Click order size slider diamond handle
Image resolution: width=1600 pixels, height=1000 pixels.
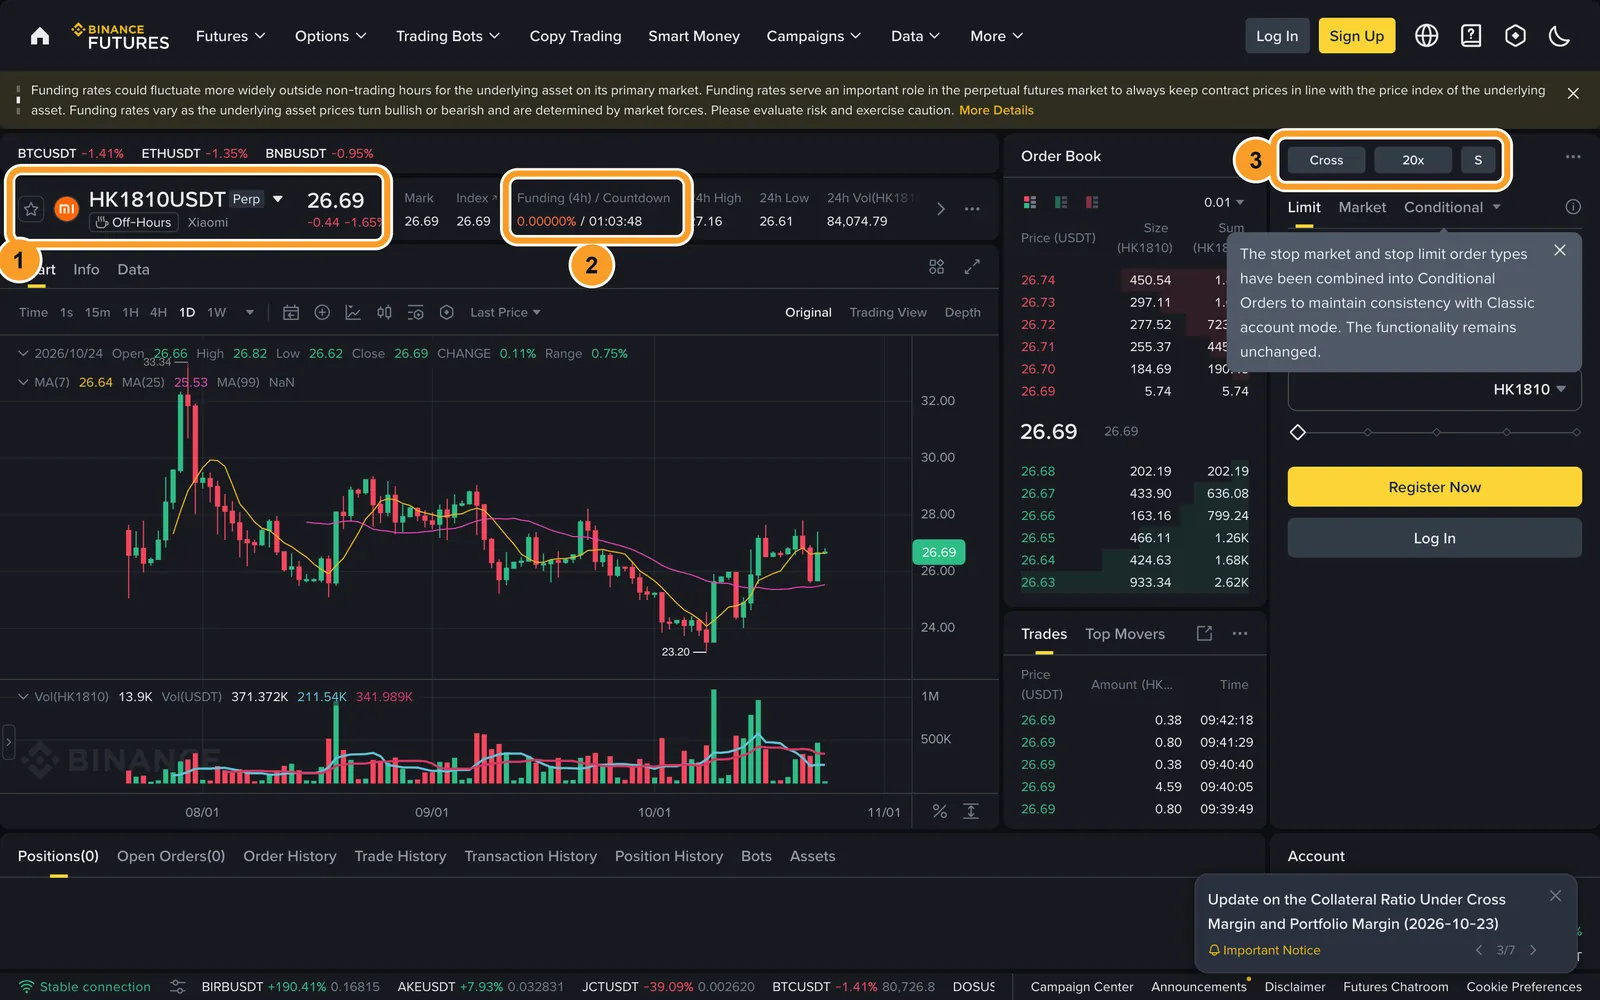(x=1297, y=432)
